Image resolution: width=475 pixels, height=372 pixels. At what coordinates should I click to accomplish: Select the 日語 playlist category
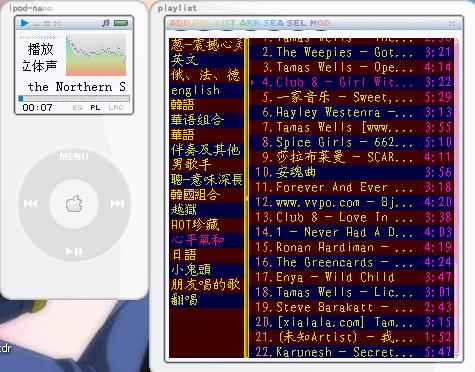coord(207,255)
